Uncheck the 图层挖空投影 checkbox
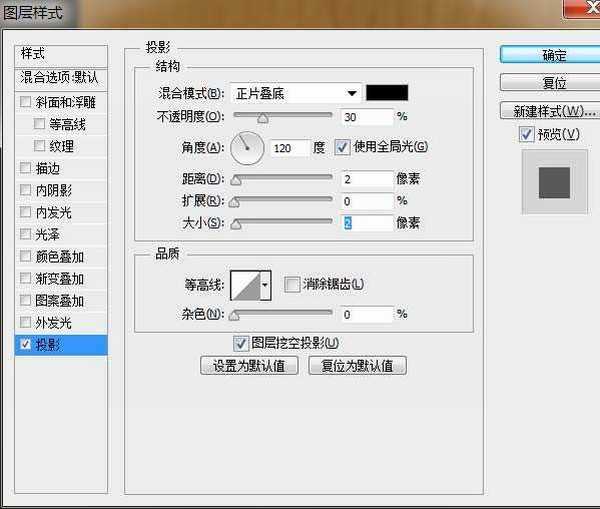 point(240,343)
